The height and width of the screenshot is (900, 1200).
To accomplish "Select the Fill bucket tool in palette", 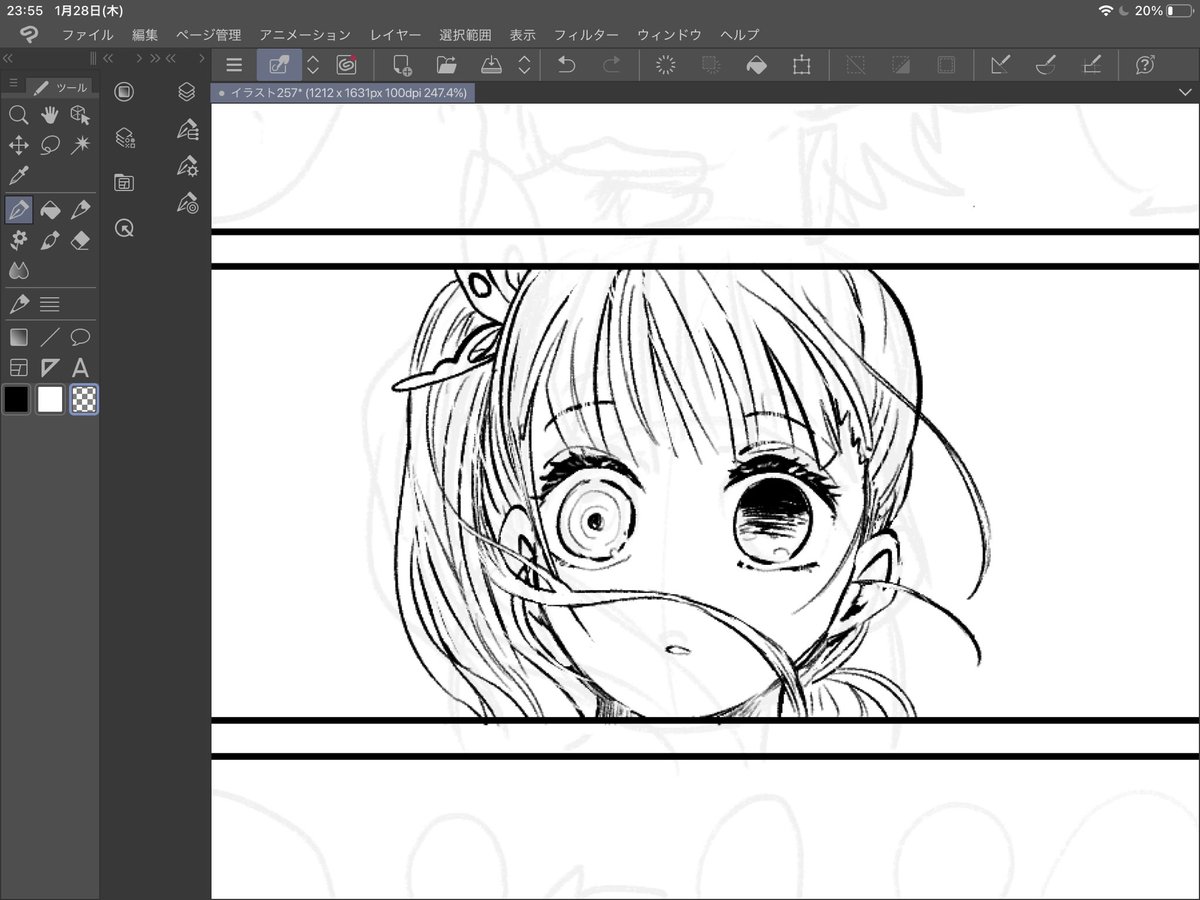I will point(49,210).
